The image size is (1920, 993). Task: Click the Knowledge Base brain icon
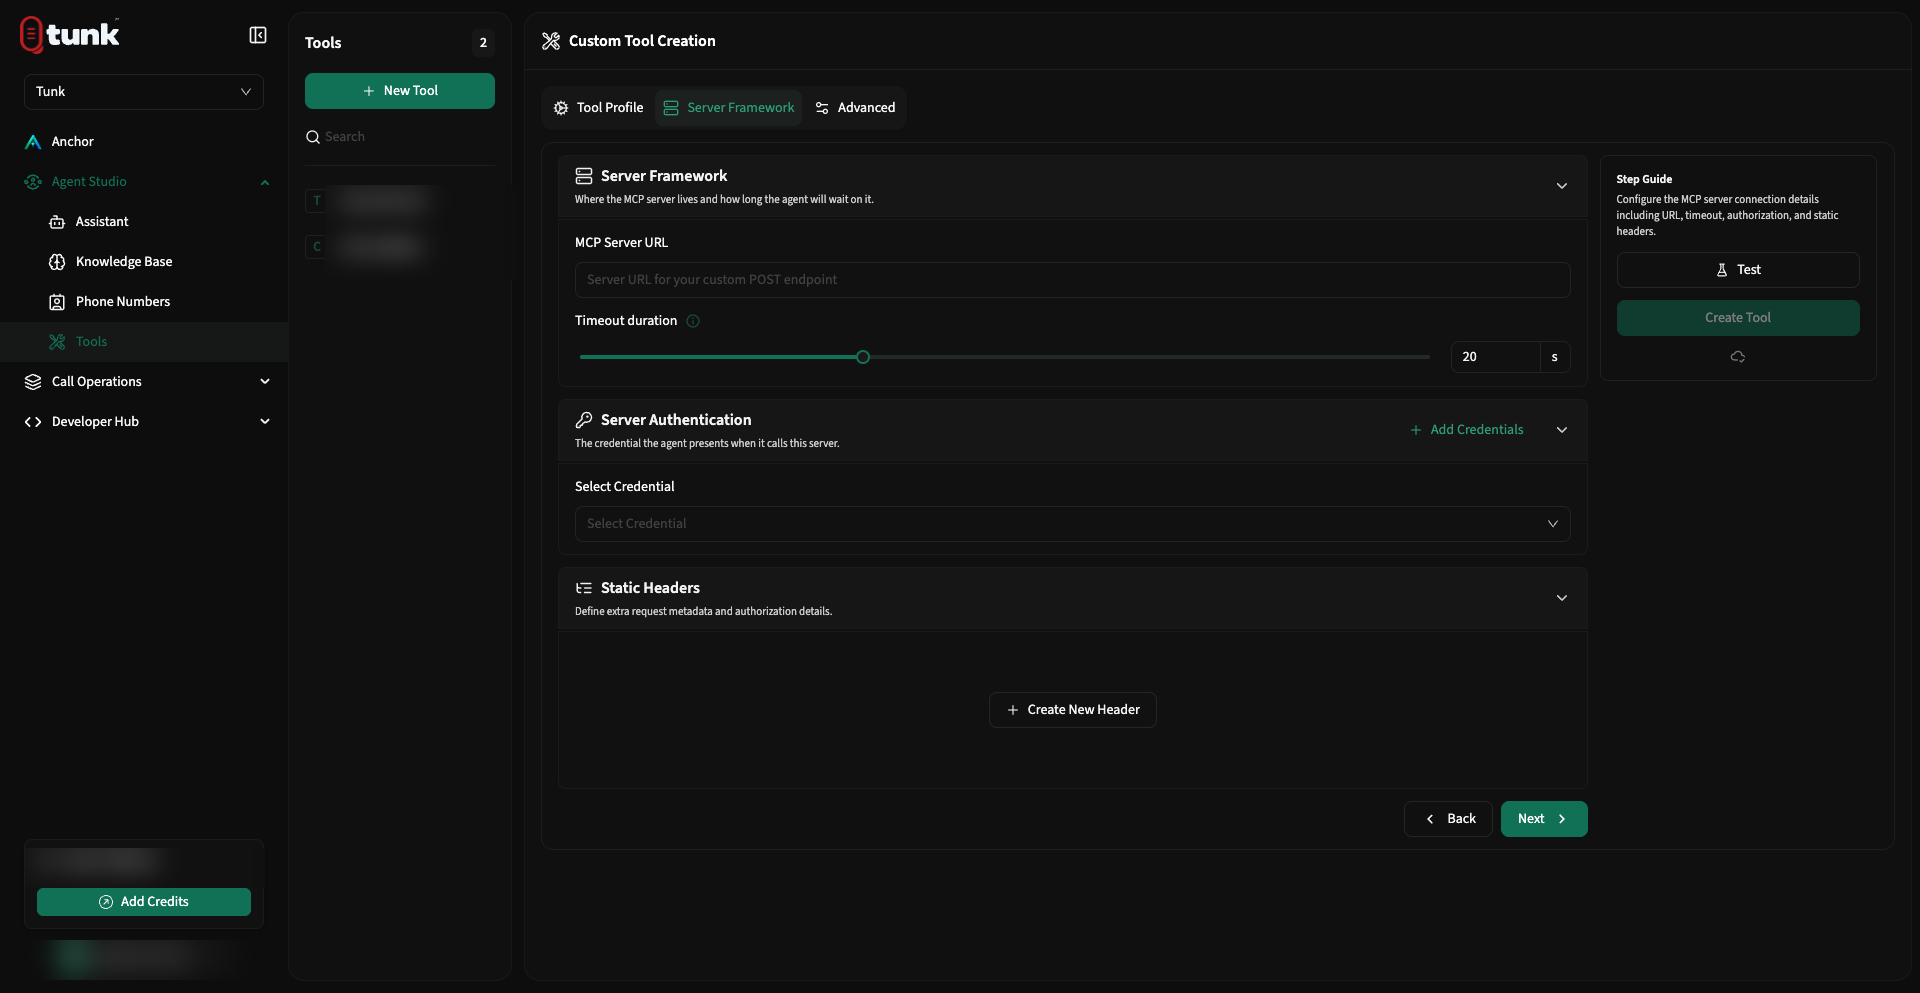pos(57,262)
